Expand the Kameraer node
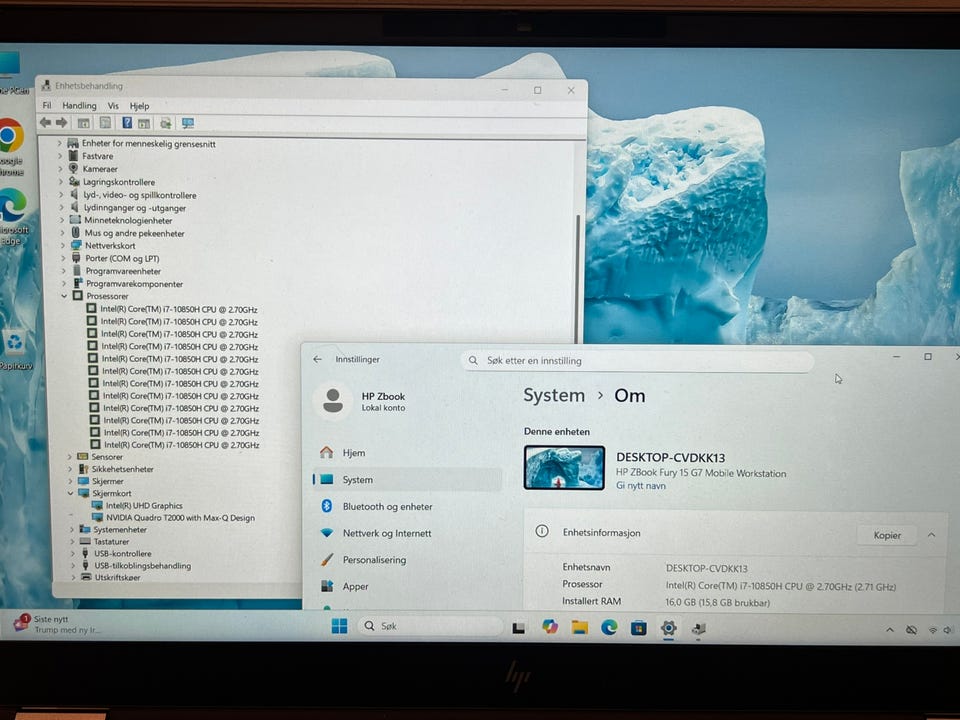Viewport: 960px width, 720px height. [60, 169]
